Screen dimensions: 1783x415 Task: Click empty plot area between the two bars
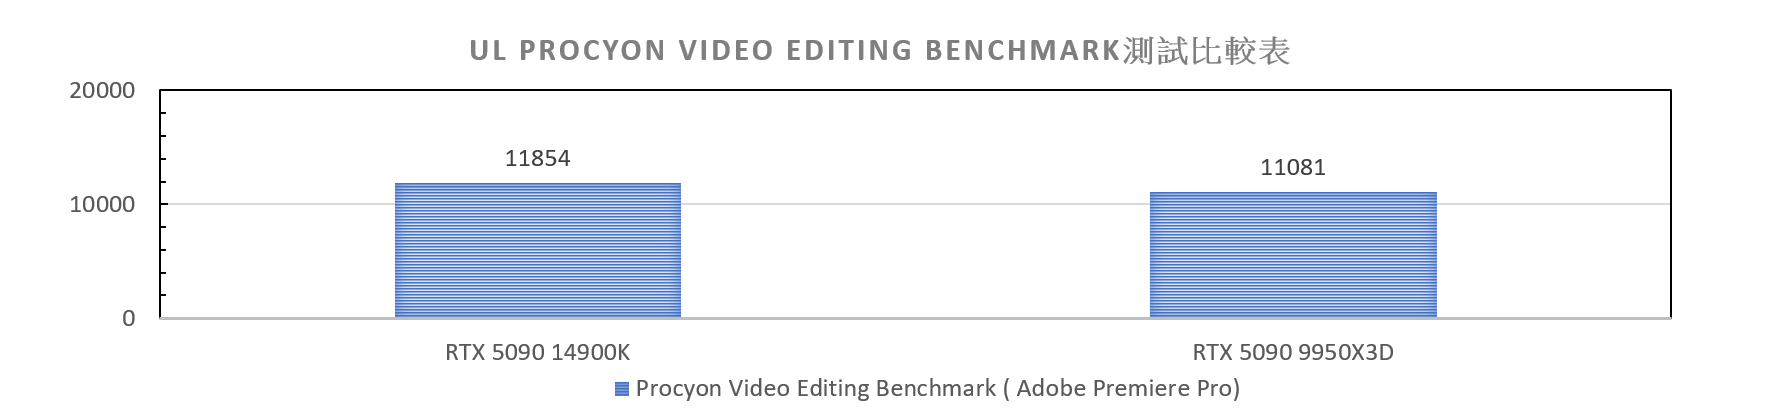point(915,262)
